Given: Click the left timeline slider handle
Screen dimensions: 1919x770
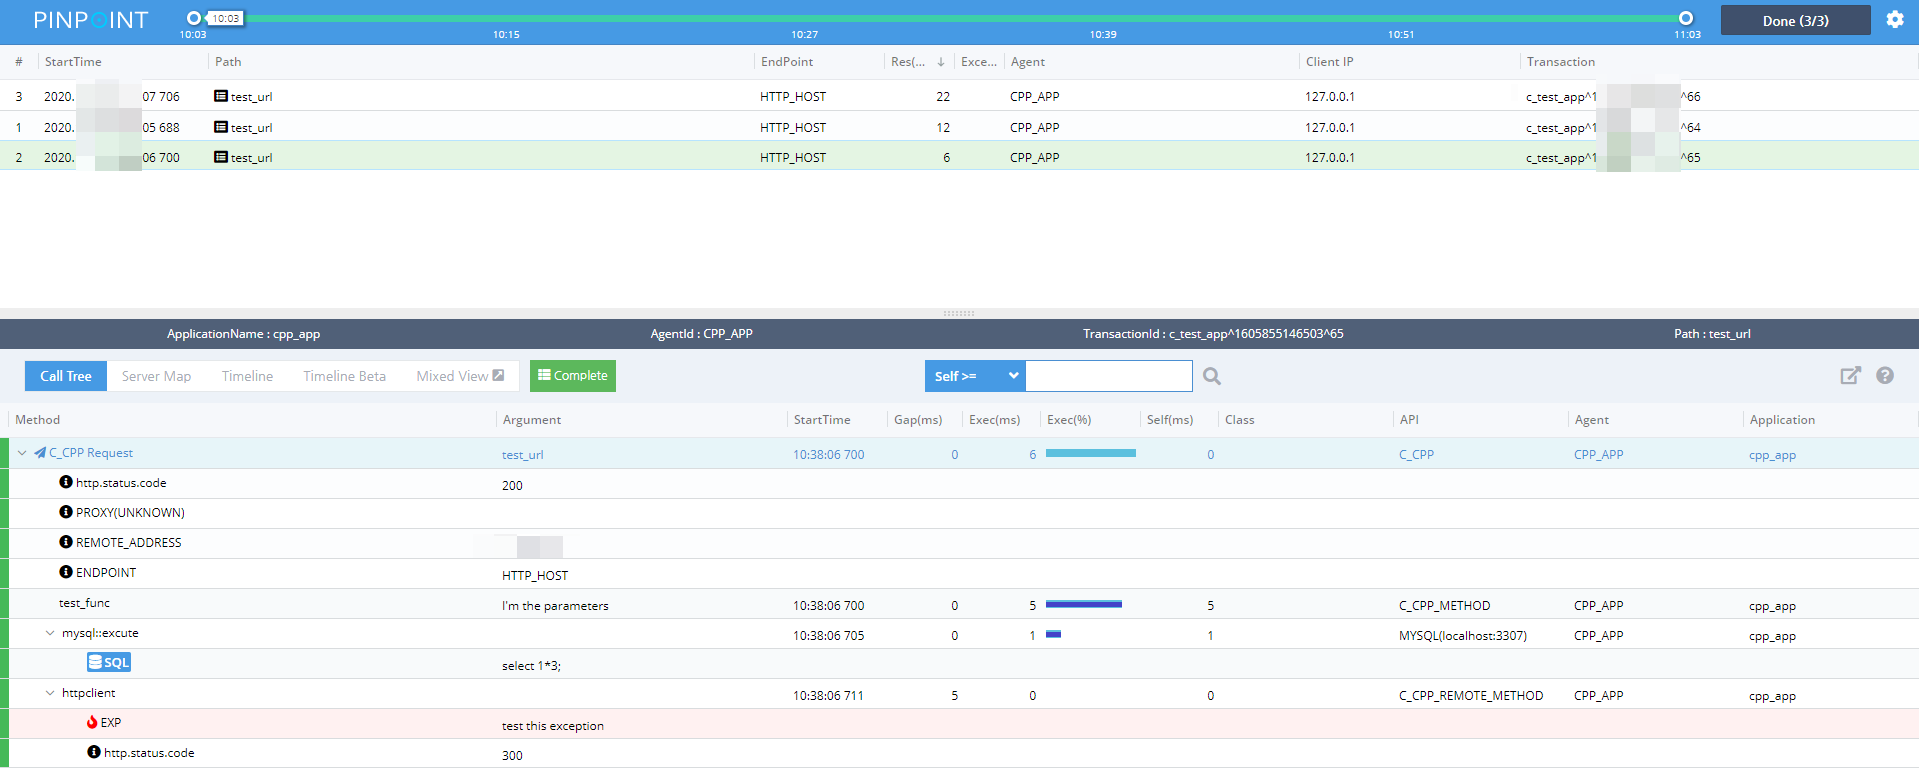Looking at the screenshot, I should (194, 18).
